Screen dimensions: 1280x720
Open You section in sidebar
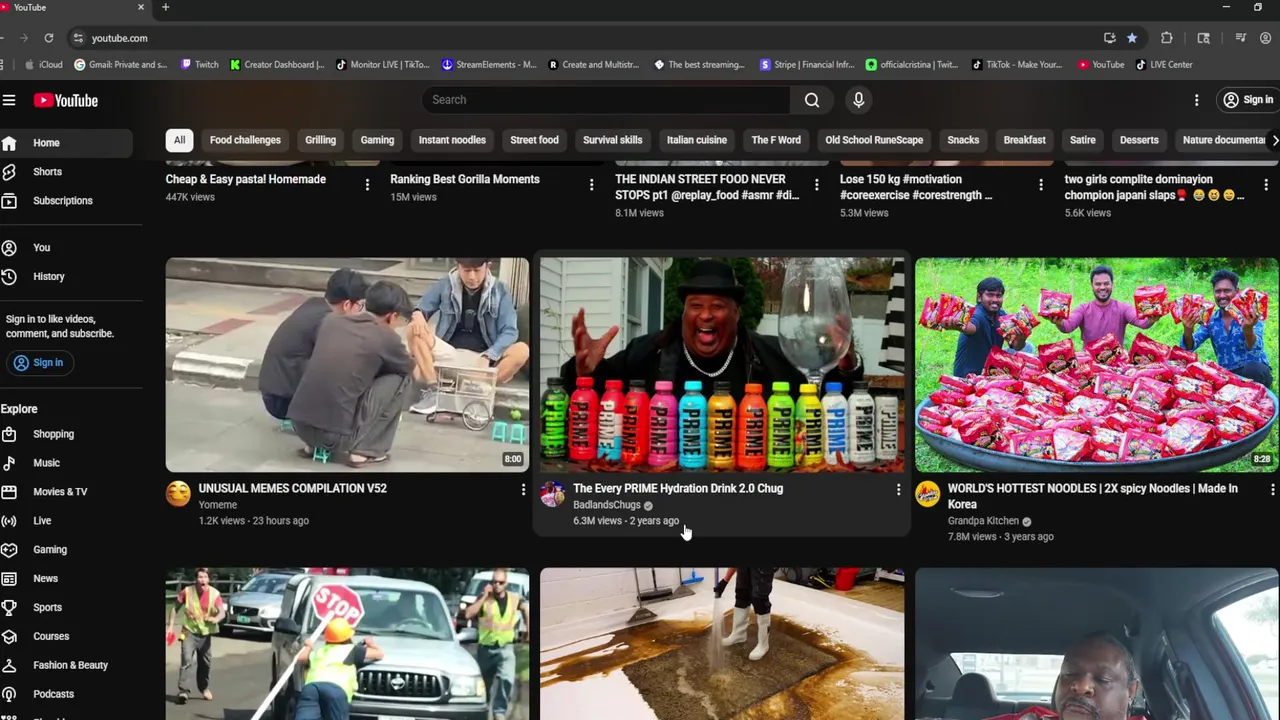pos(66,248)
